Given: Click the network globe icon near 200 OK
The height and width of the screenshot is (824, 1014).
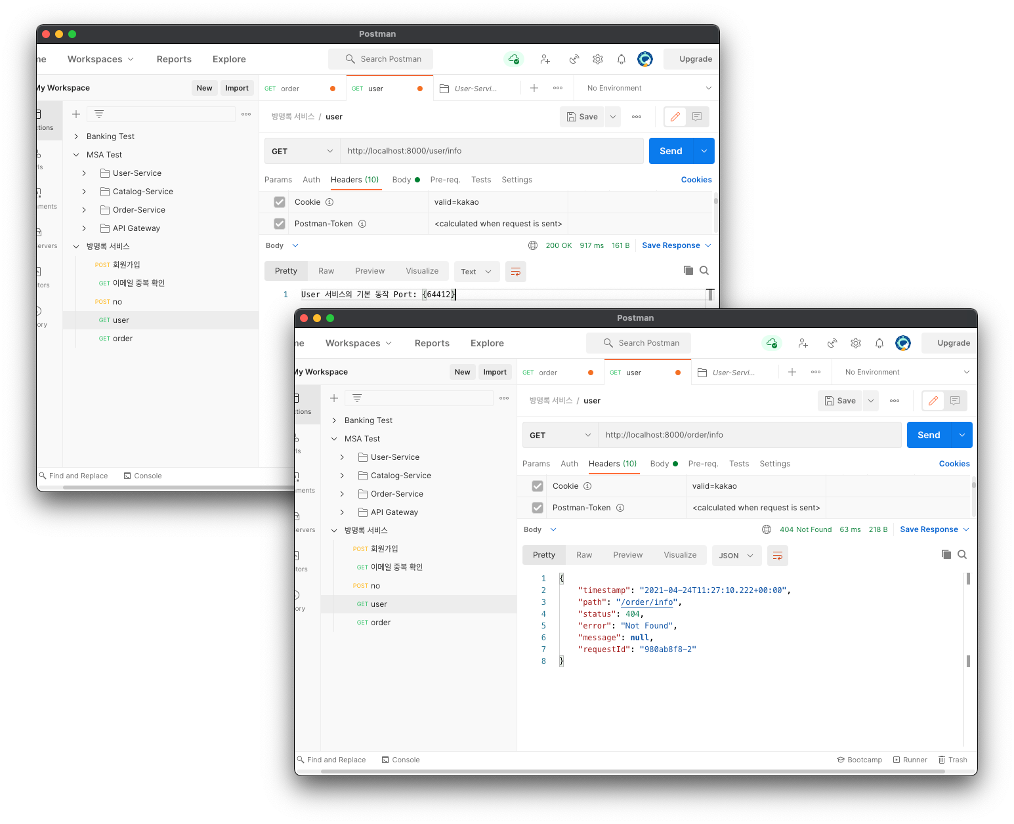Looking at the screenshot, I should tap(533, 245).
